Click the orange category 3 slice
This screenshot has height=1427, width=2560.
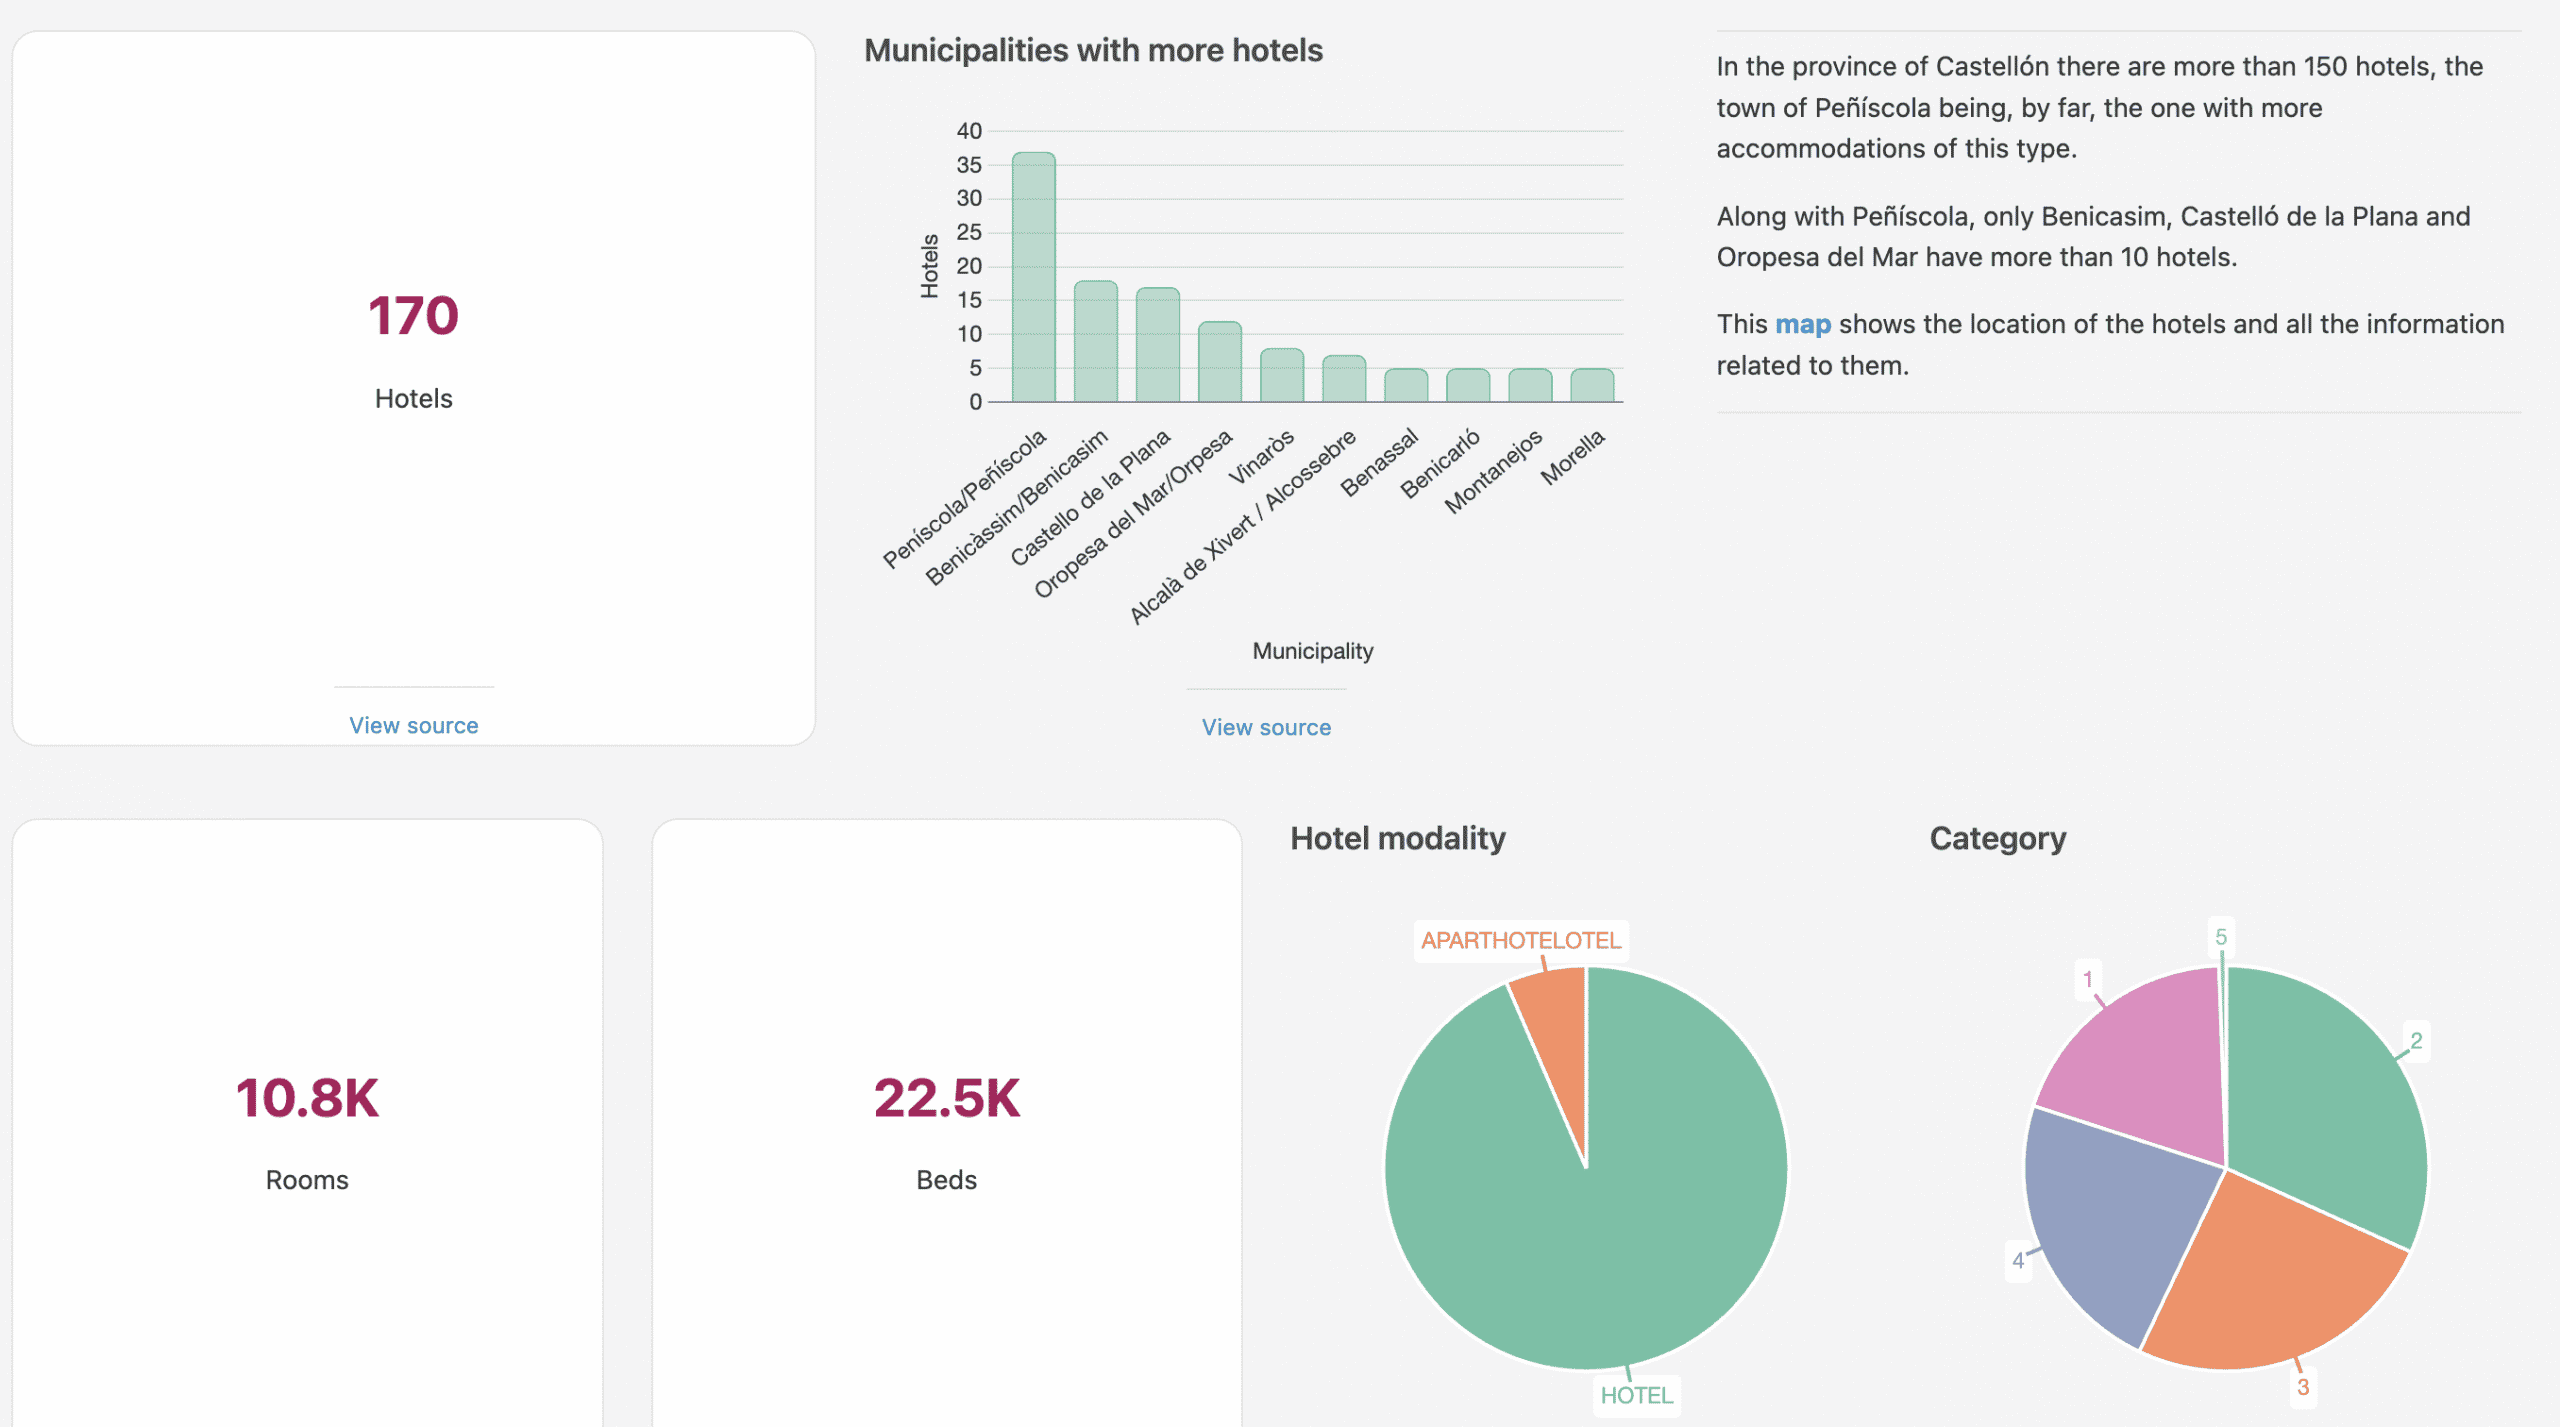tap(2270, 1280)
